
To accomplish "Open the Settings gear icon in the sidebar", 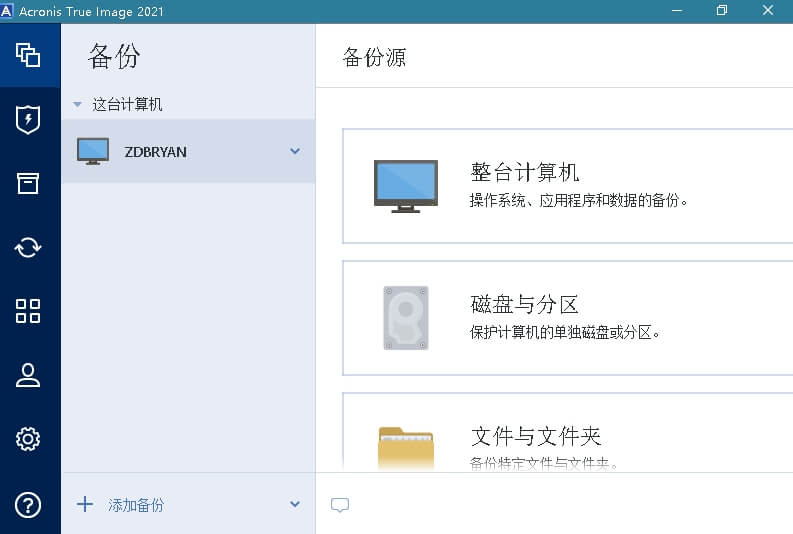I will click(28, 439).
